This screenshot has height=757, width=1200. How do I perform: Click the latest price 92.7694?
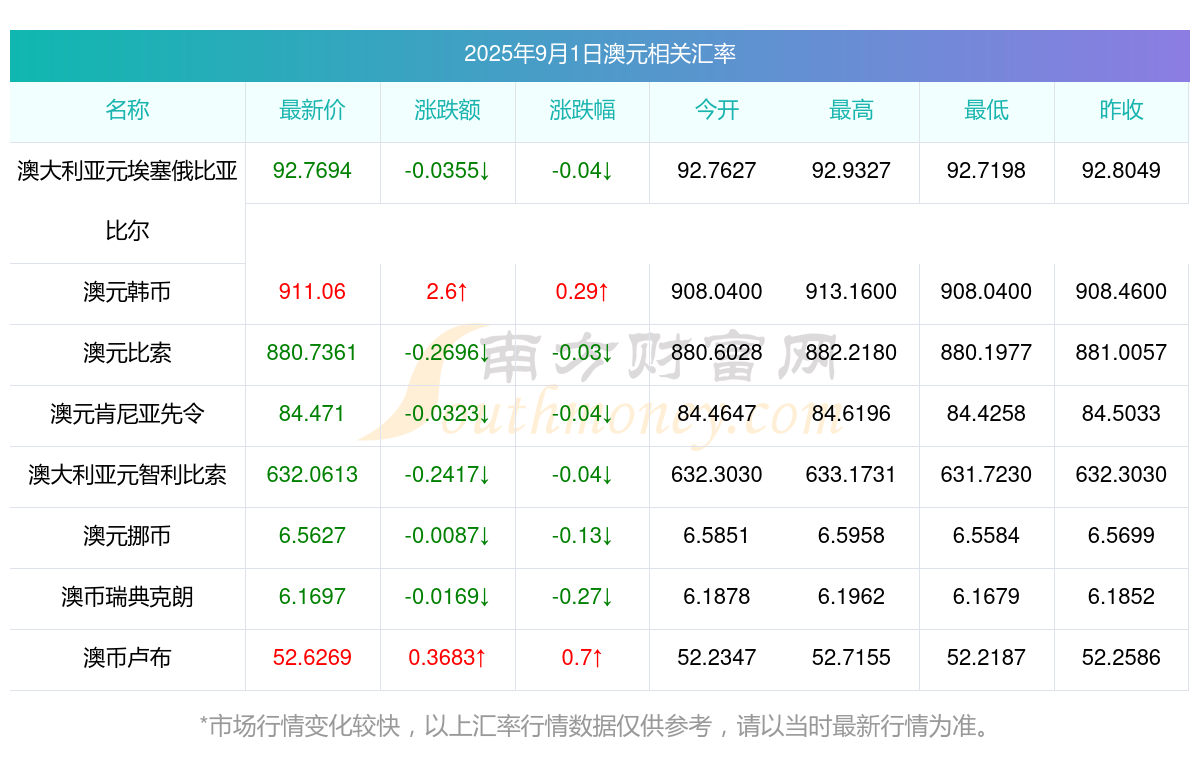coord(312,171)
